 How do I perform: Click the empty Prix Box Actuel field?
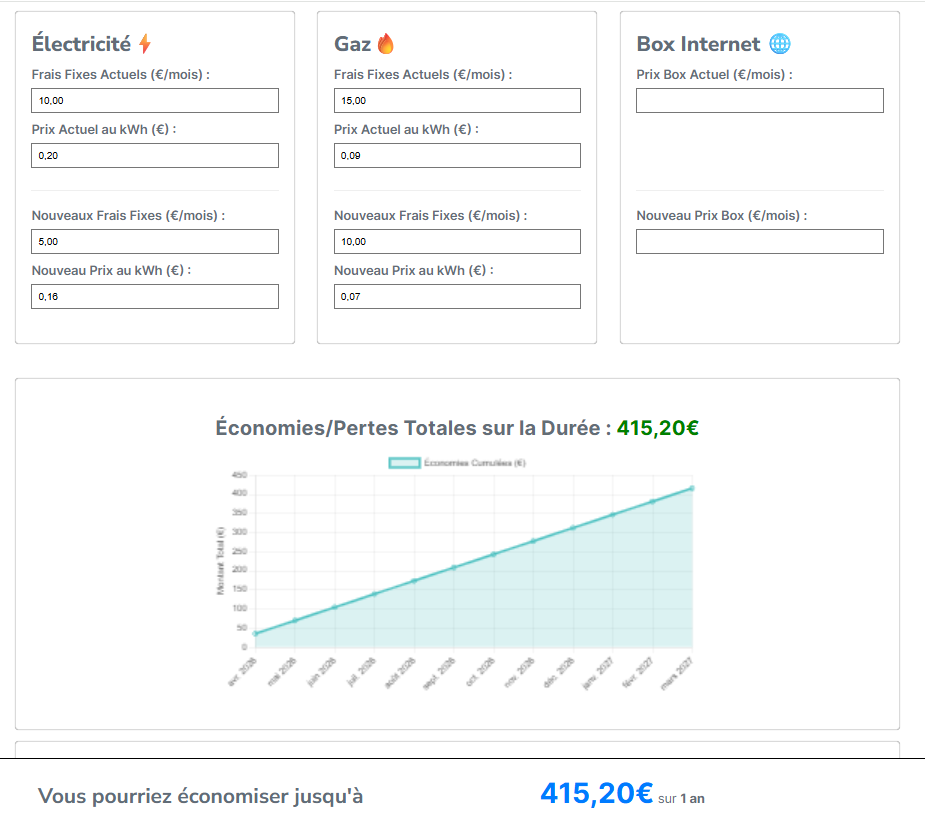760,101
